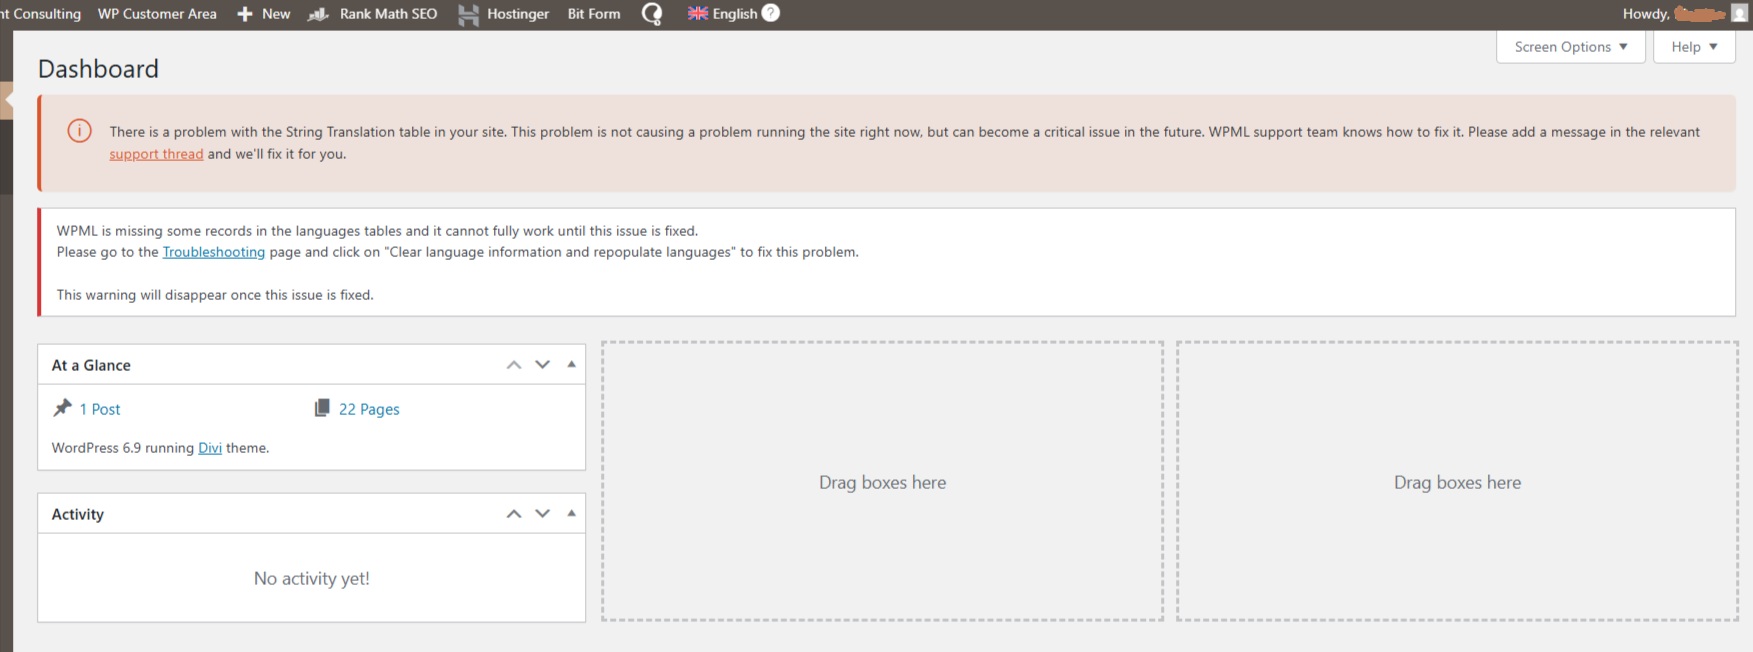Move Activity widget down
Screen dimensions: 1753x652
click(x=542, y=514)
